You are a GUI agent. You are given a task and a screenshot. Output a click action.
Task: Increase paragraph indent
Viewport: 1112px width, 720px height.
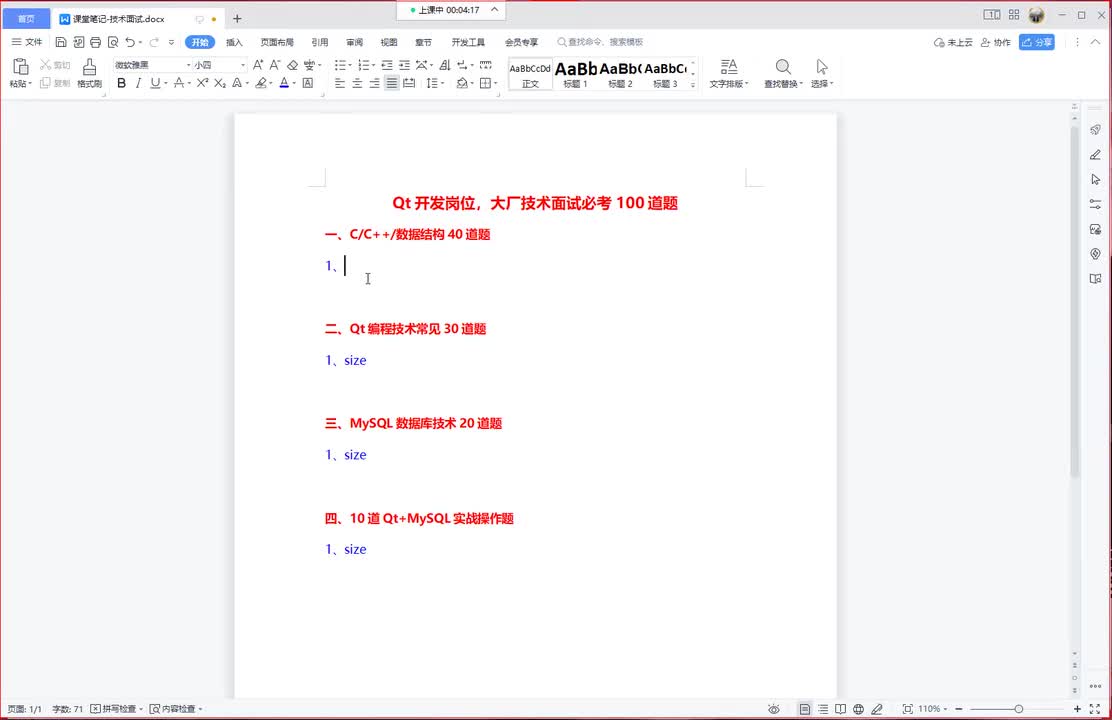(404, 65)
